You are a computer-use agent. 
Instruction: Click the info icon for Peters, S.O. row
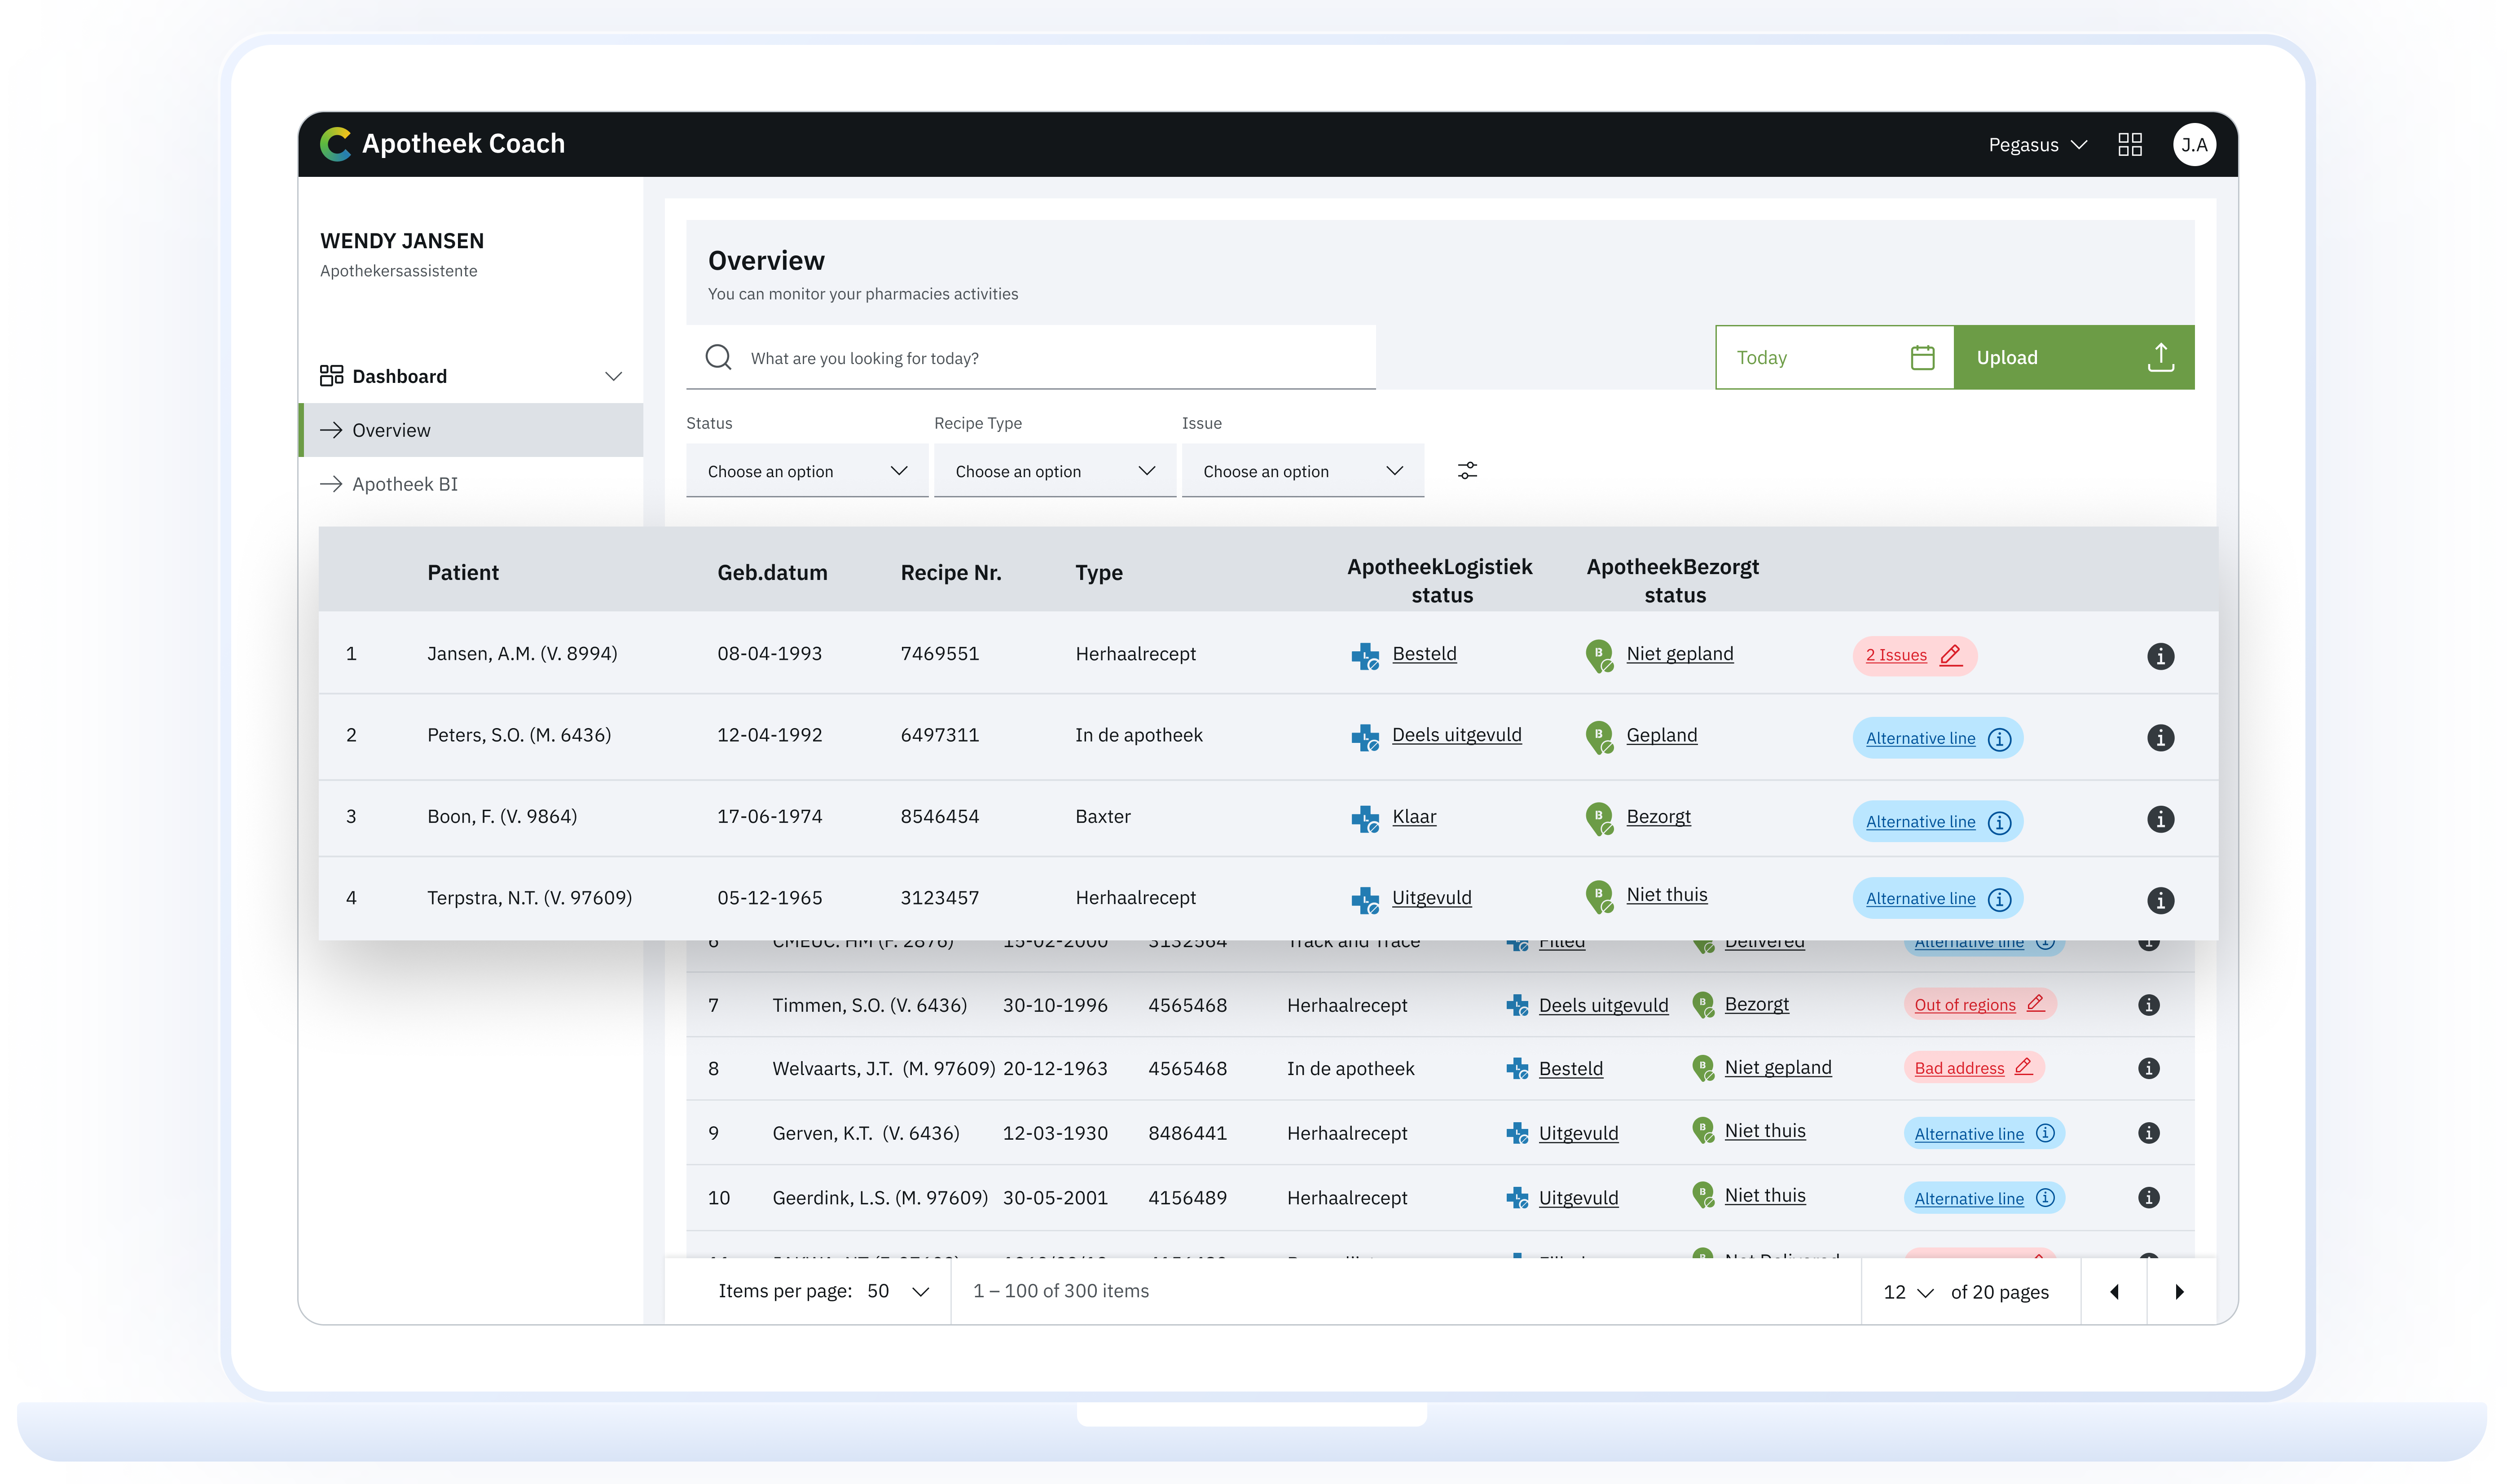coord(2160,738)
